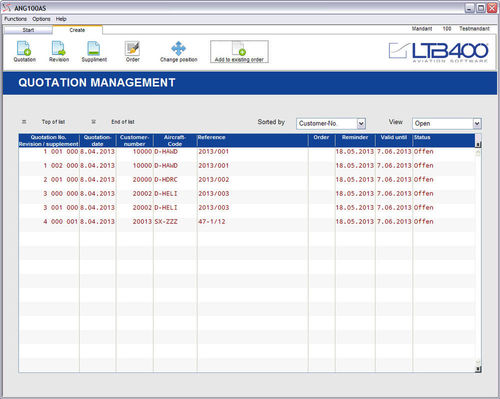Click the Valid until column header
The width and height of the screenshot is (500, 399).
394,141
